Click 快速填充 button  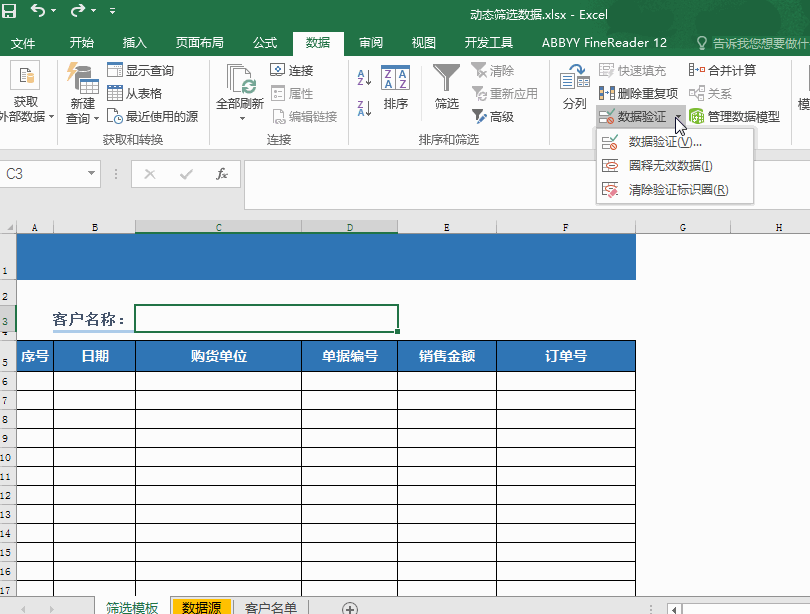click(x=632, y=70)
